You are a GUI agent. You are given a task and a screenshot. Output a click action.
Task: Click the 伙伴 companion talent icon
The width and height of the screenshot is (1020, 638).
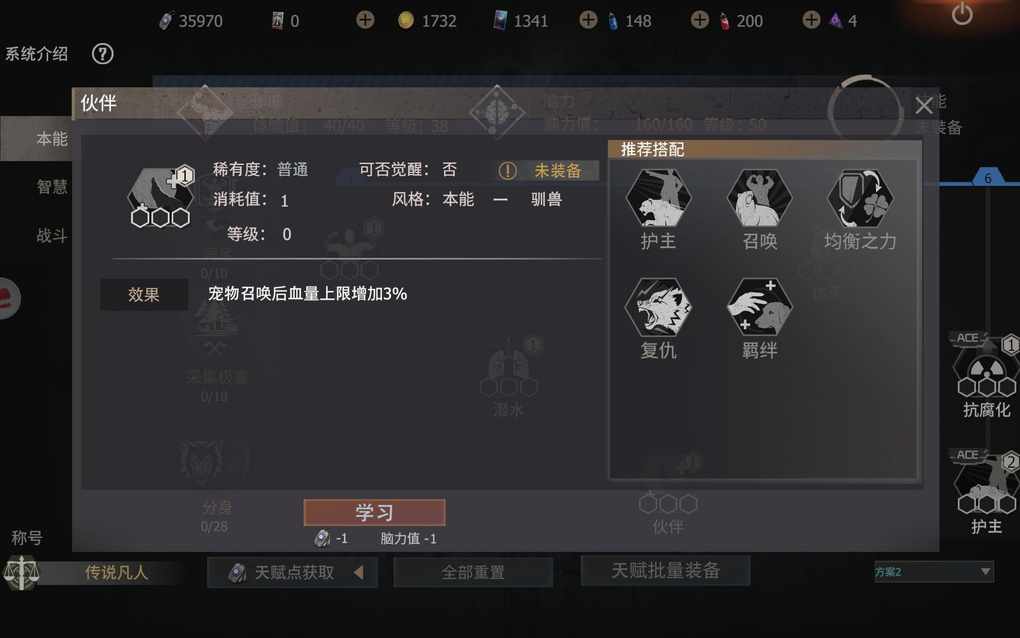click(160, 196)
